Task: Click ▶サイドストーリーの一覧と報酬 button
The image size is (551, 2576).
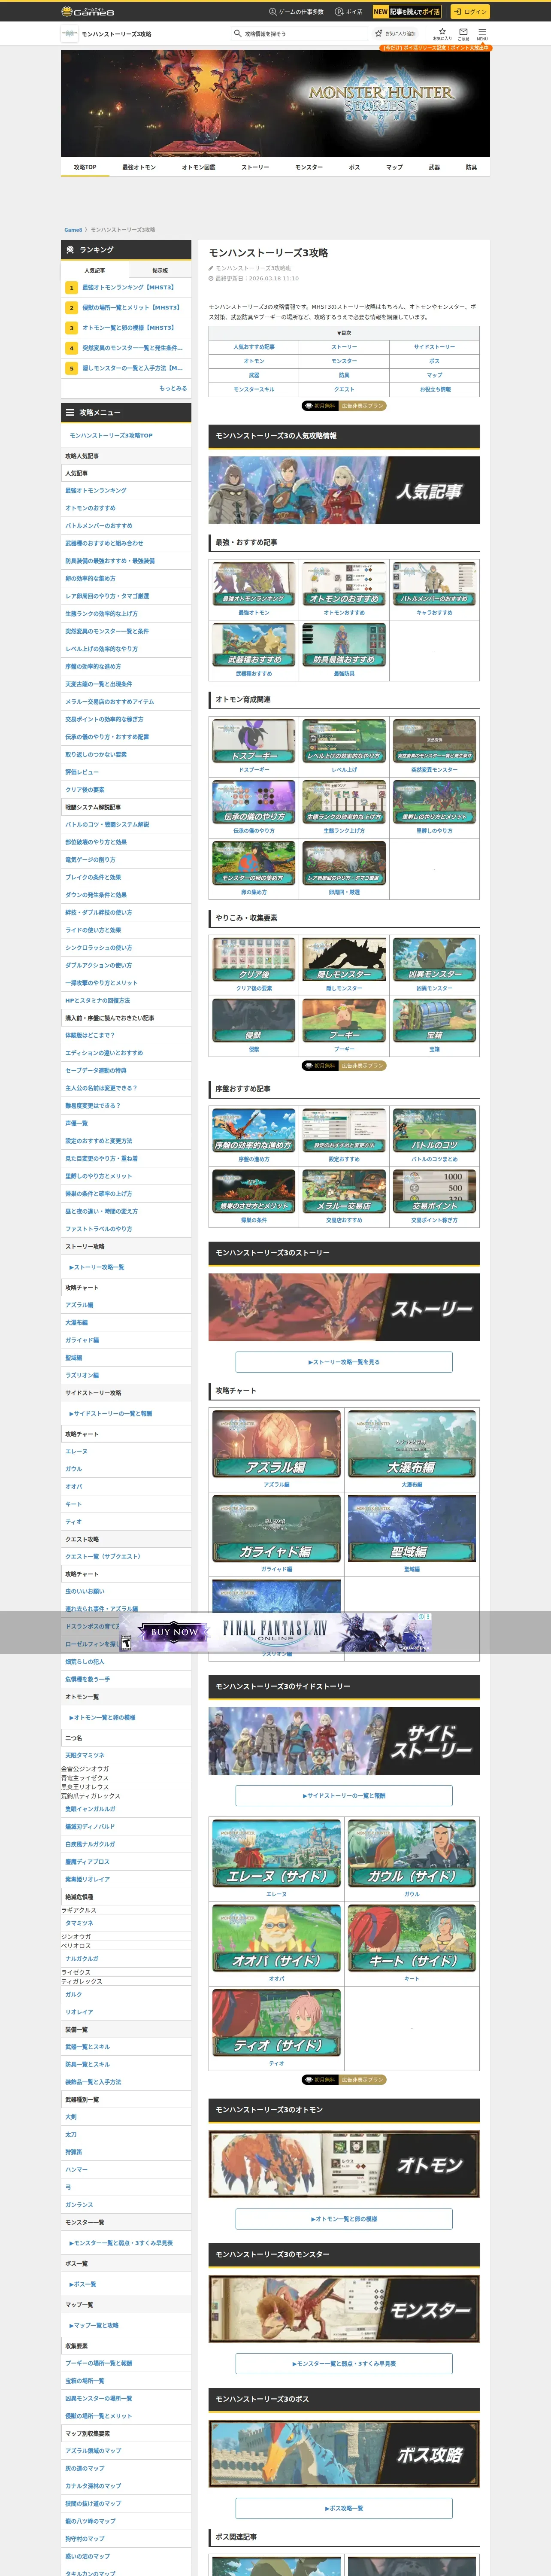Action: [x=344, y=1795]
